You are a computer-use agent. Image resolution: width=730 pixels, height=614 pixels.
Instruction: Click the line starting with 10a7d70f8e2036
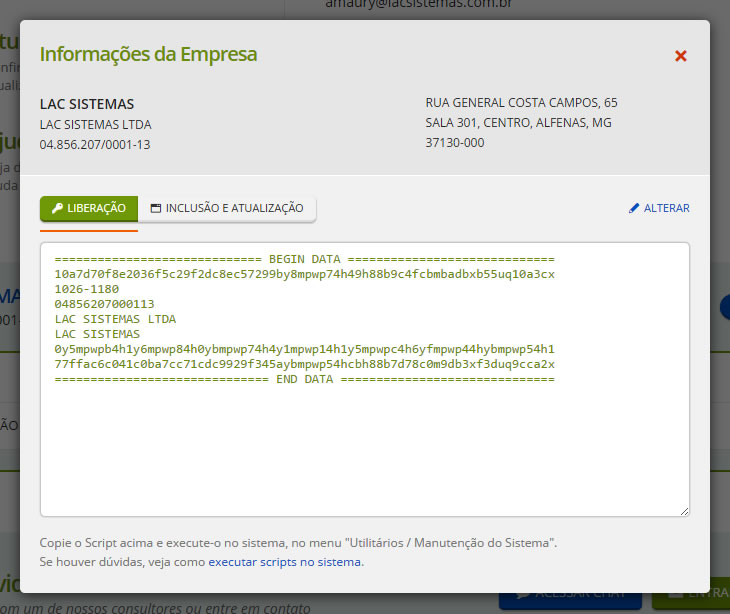point(304,274)
